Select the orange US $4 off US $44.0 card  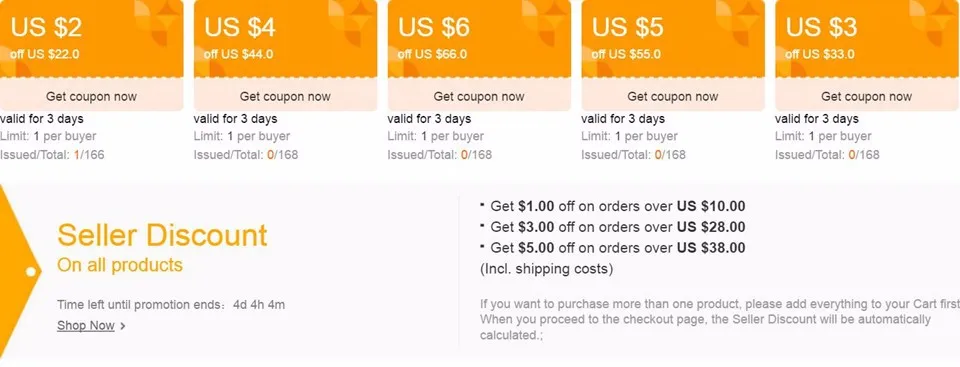coord(285,40)
